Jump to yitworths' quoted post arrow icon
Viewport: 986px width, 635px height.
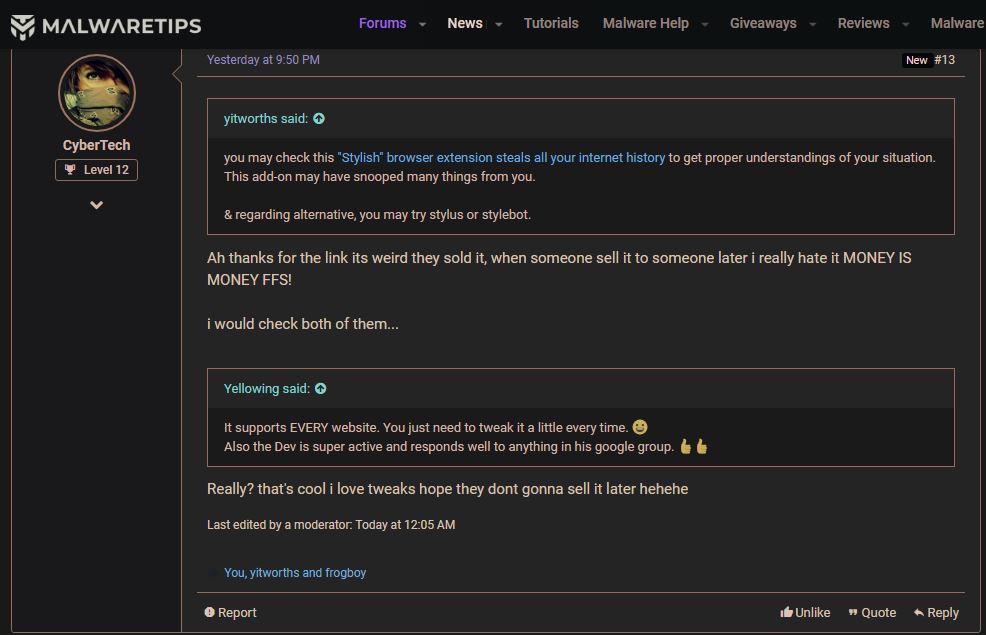(319, 118)
